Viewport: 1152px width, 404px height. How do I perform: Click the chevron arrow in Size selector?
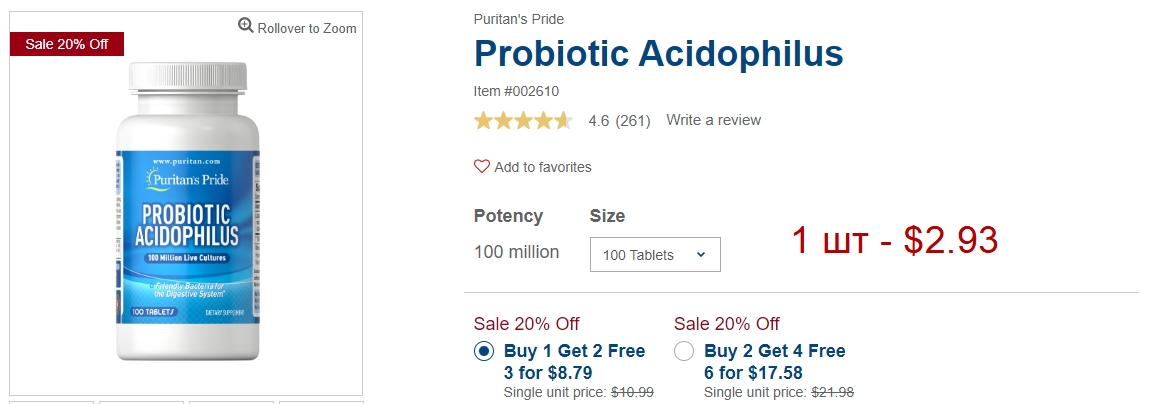pyautogui.click(x=700, y=255)
